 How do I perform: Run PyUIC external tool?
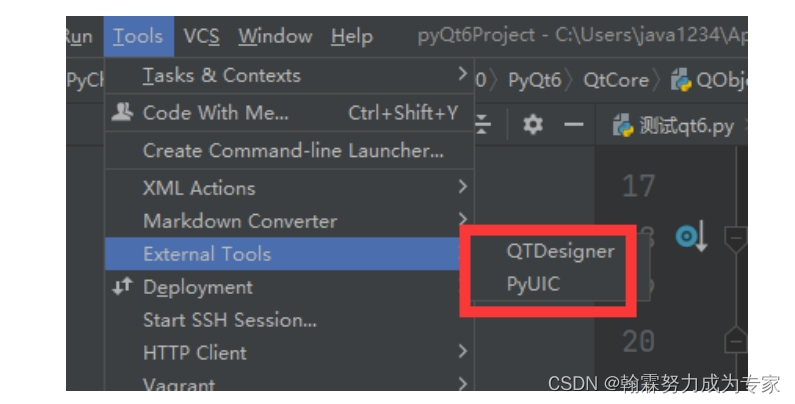(533, 284)
